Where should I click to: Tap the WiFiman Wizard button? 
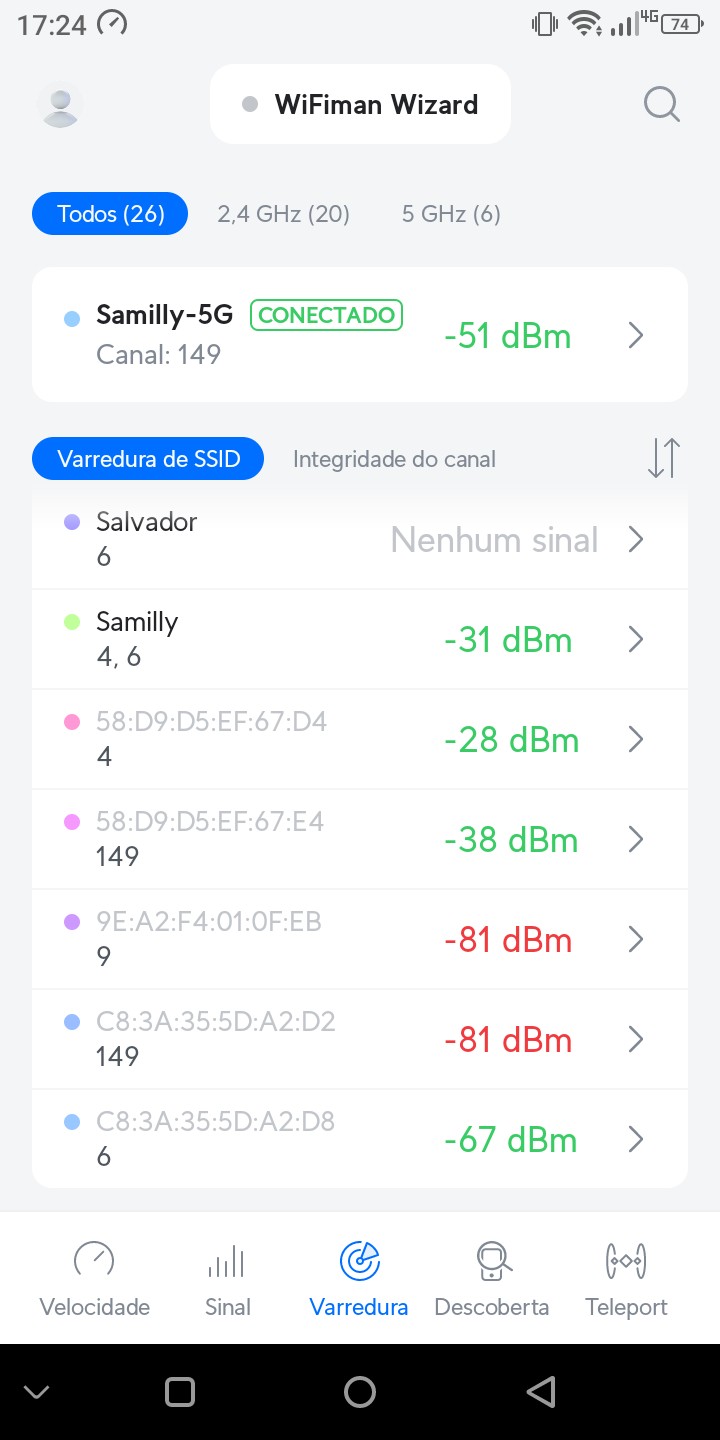(360, 105)
